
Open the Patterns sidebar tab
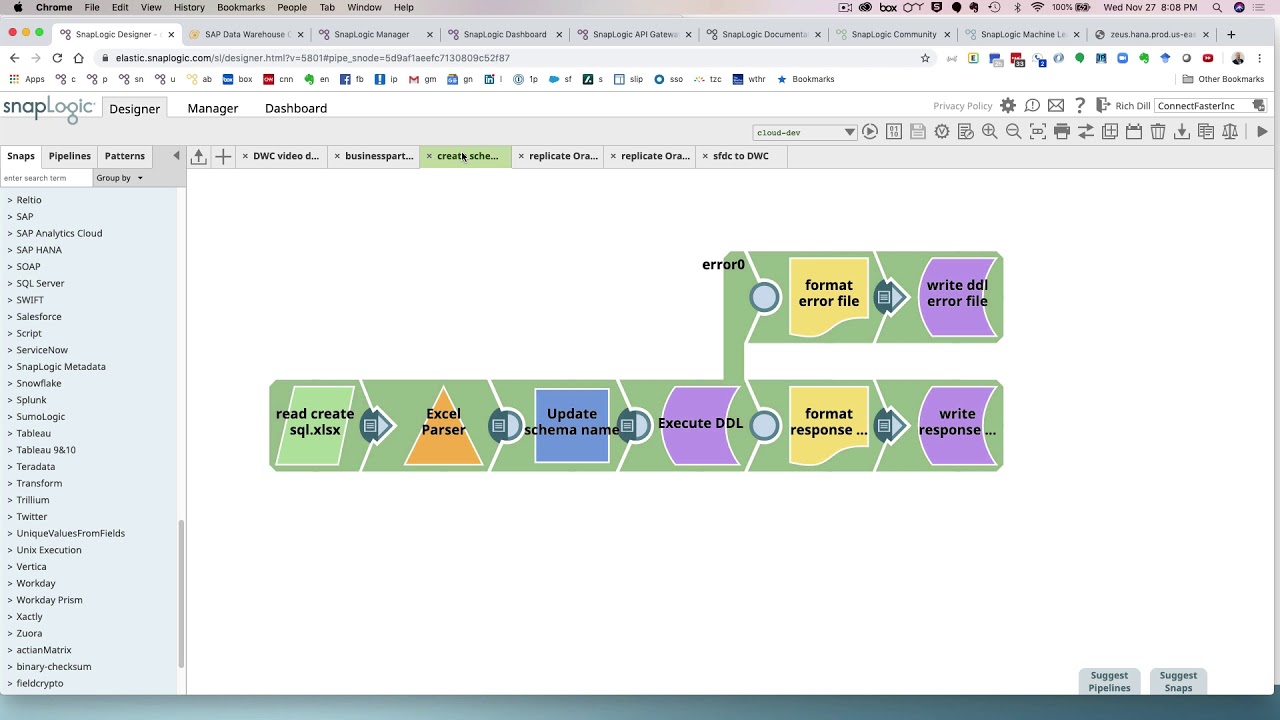tap(125, 156)
